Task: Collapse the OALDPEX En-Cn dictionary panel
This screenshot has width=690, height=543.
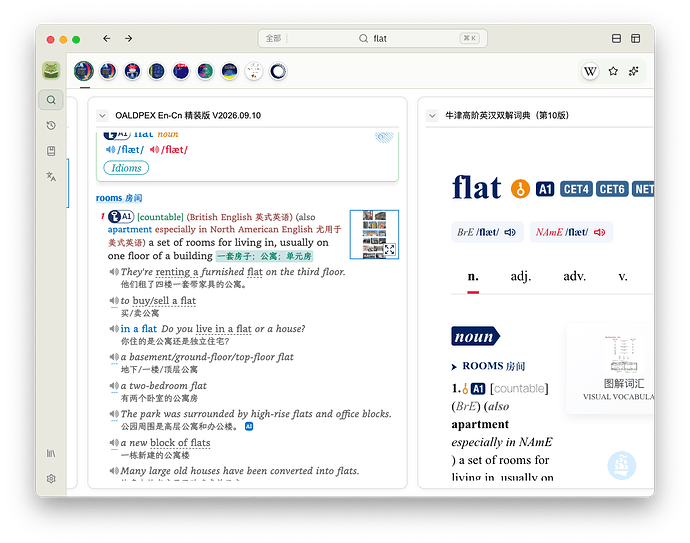Action: [102, 116]
